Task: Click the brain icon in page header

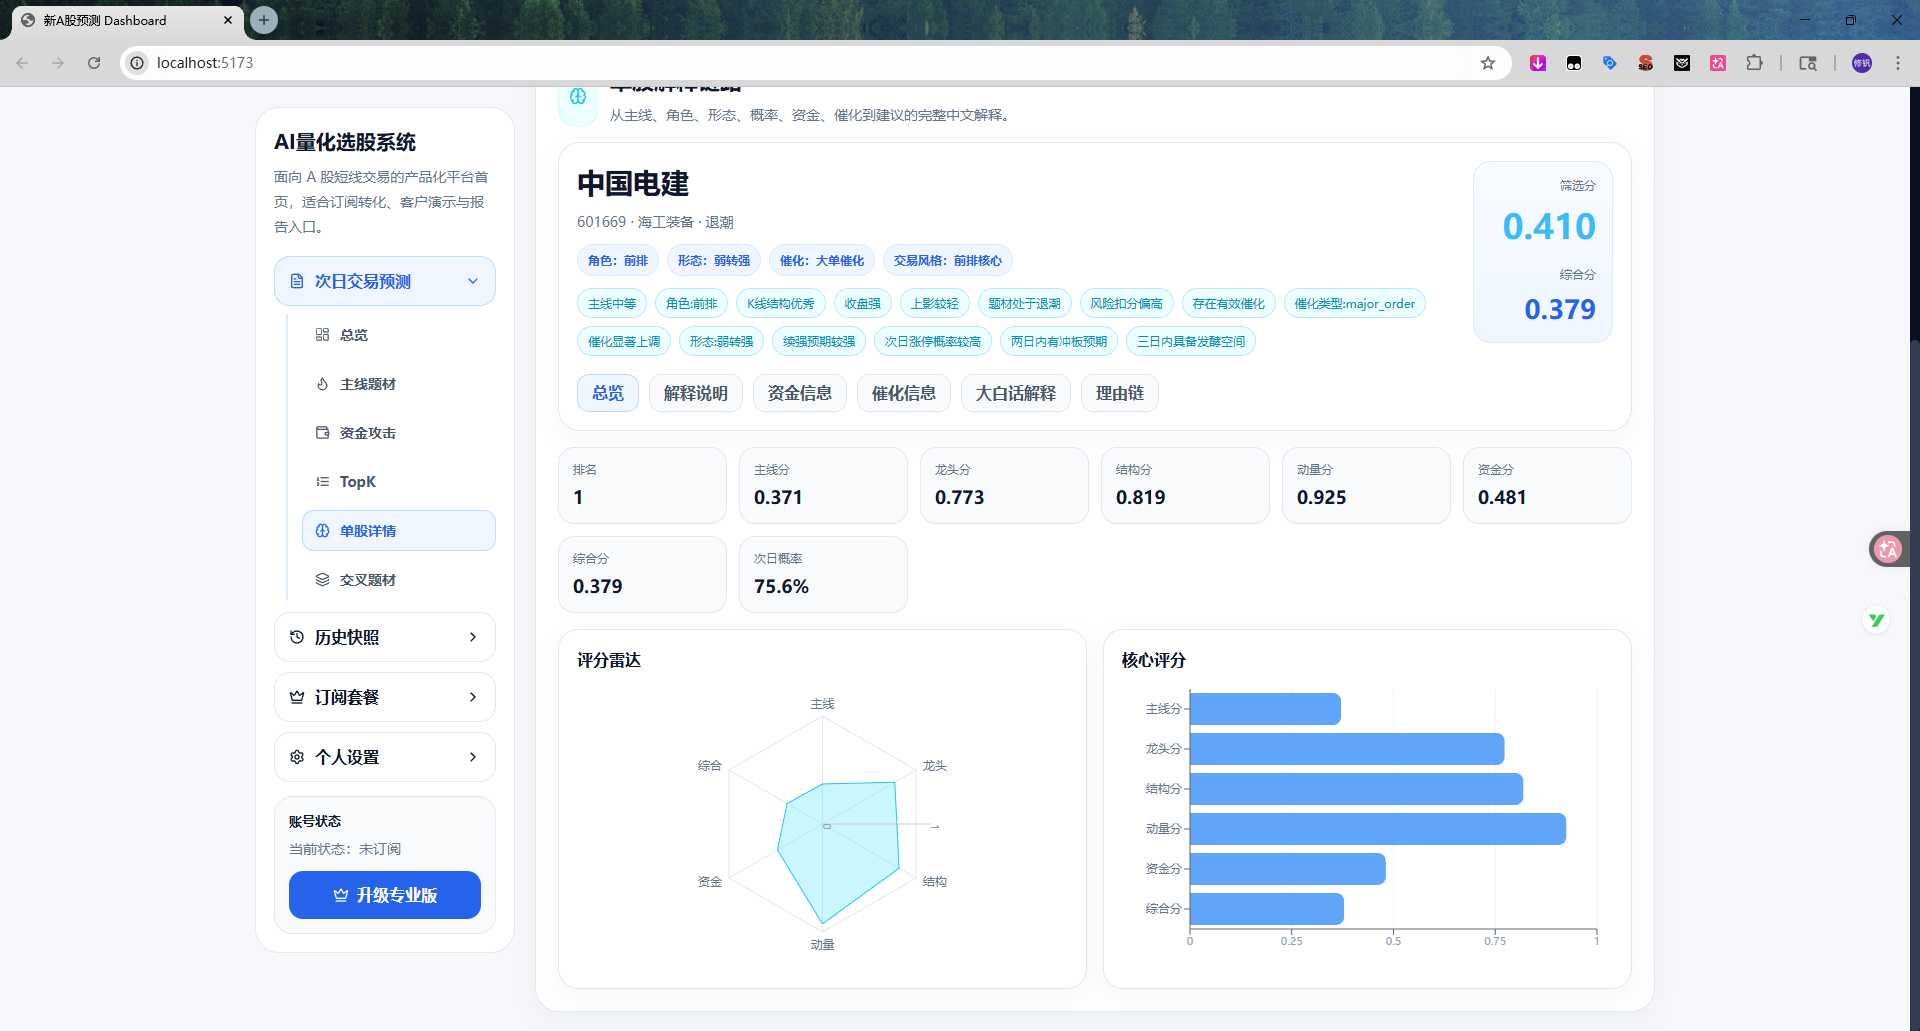Action: 578,97
